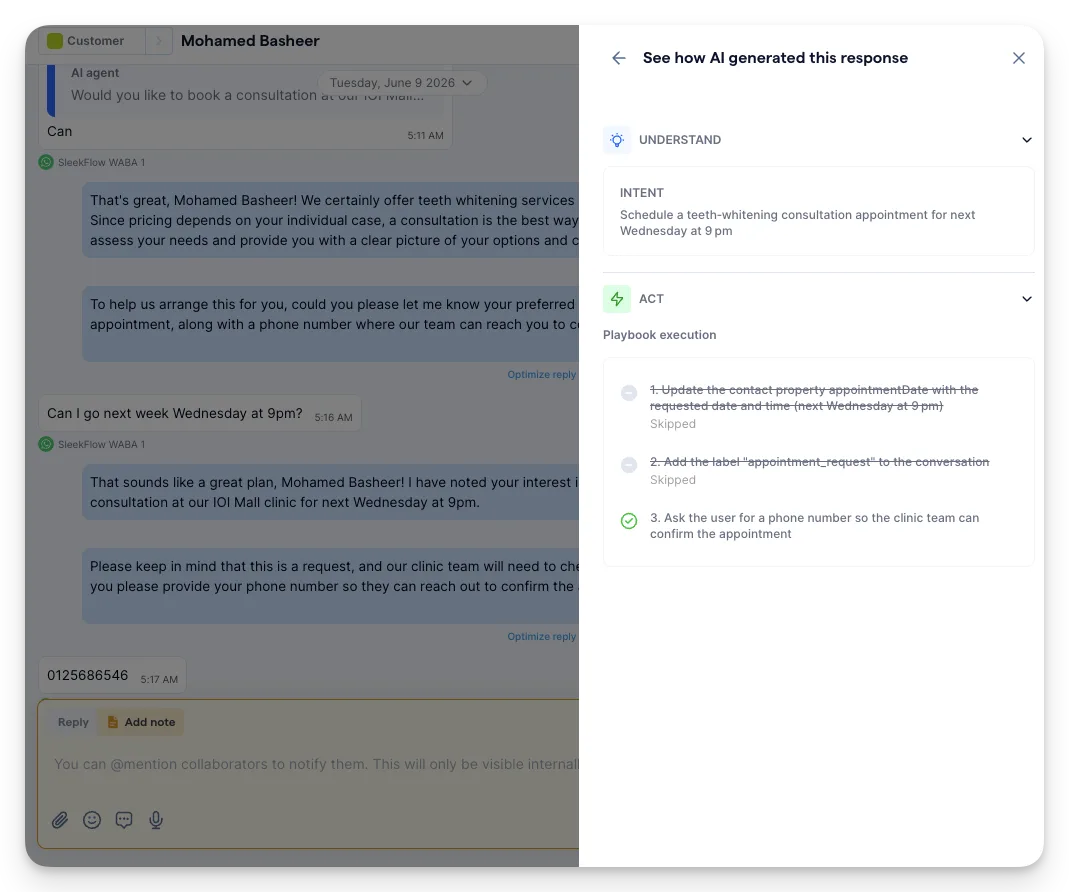
Task: Click the 'Playbook execution' heading
Action: [659, 335]
